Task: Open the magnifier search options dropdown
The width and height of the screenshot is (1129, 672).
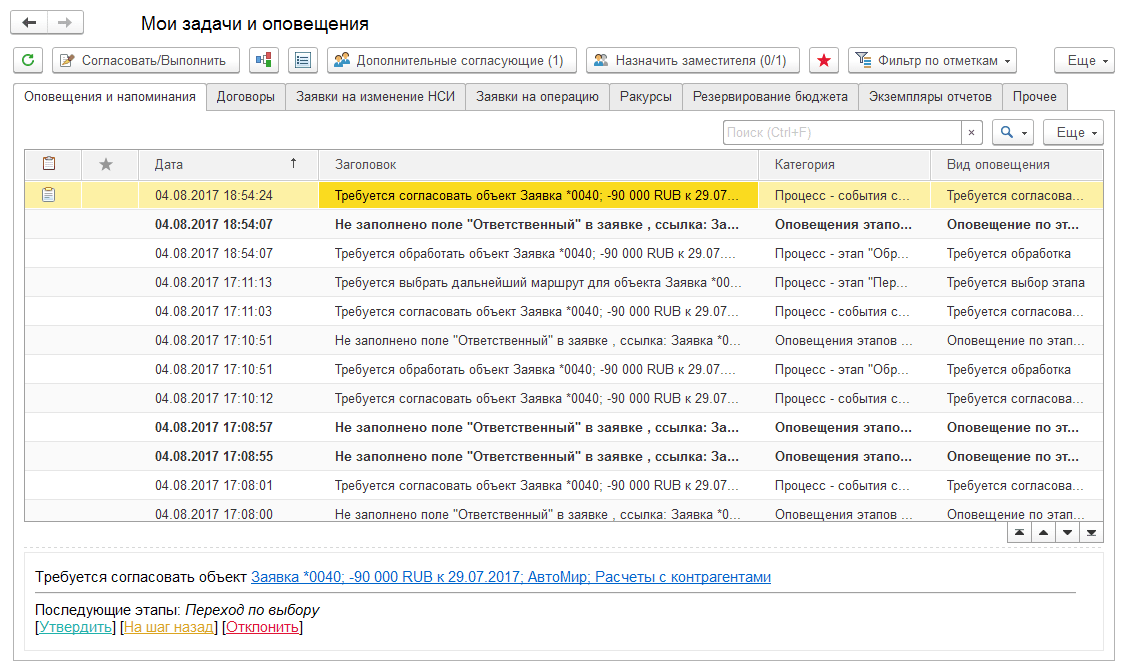Action: [x=1012, y=133]
